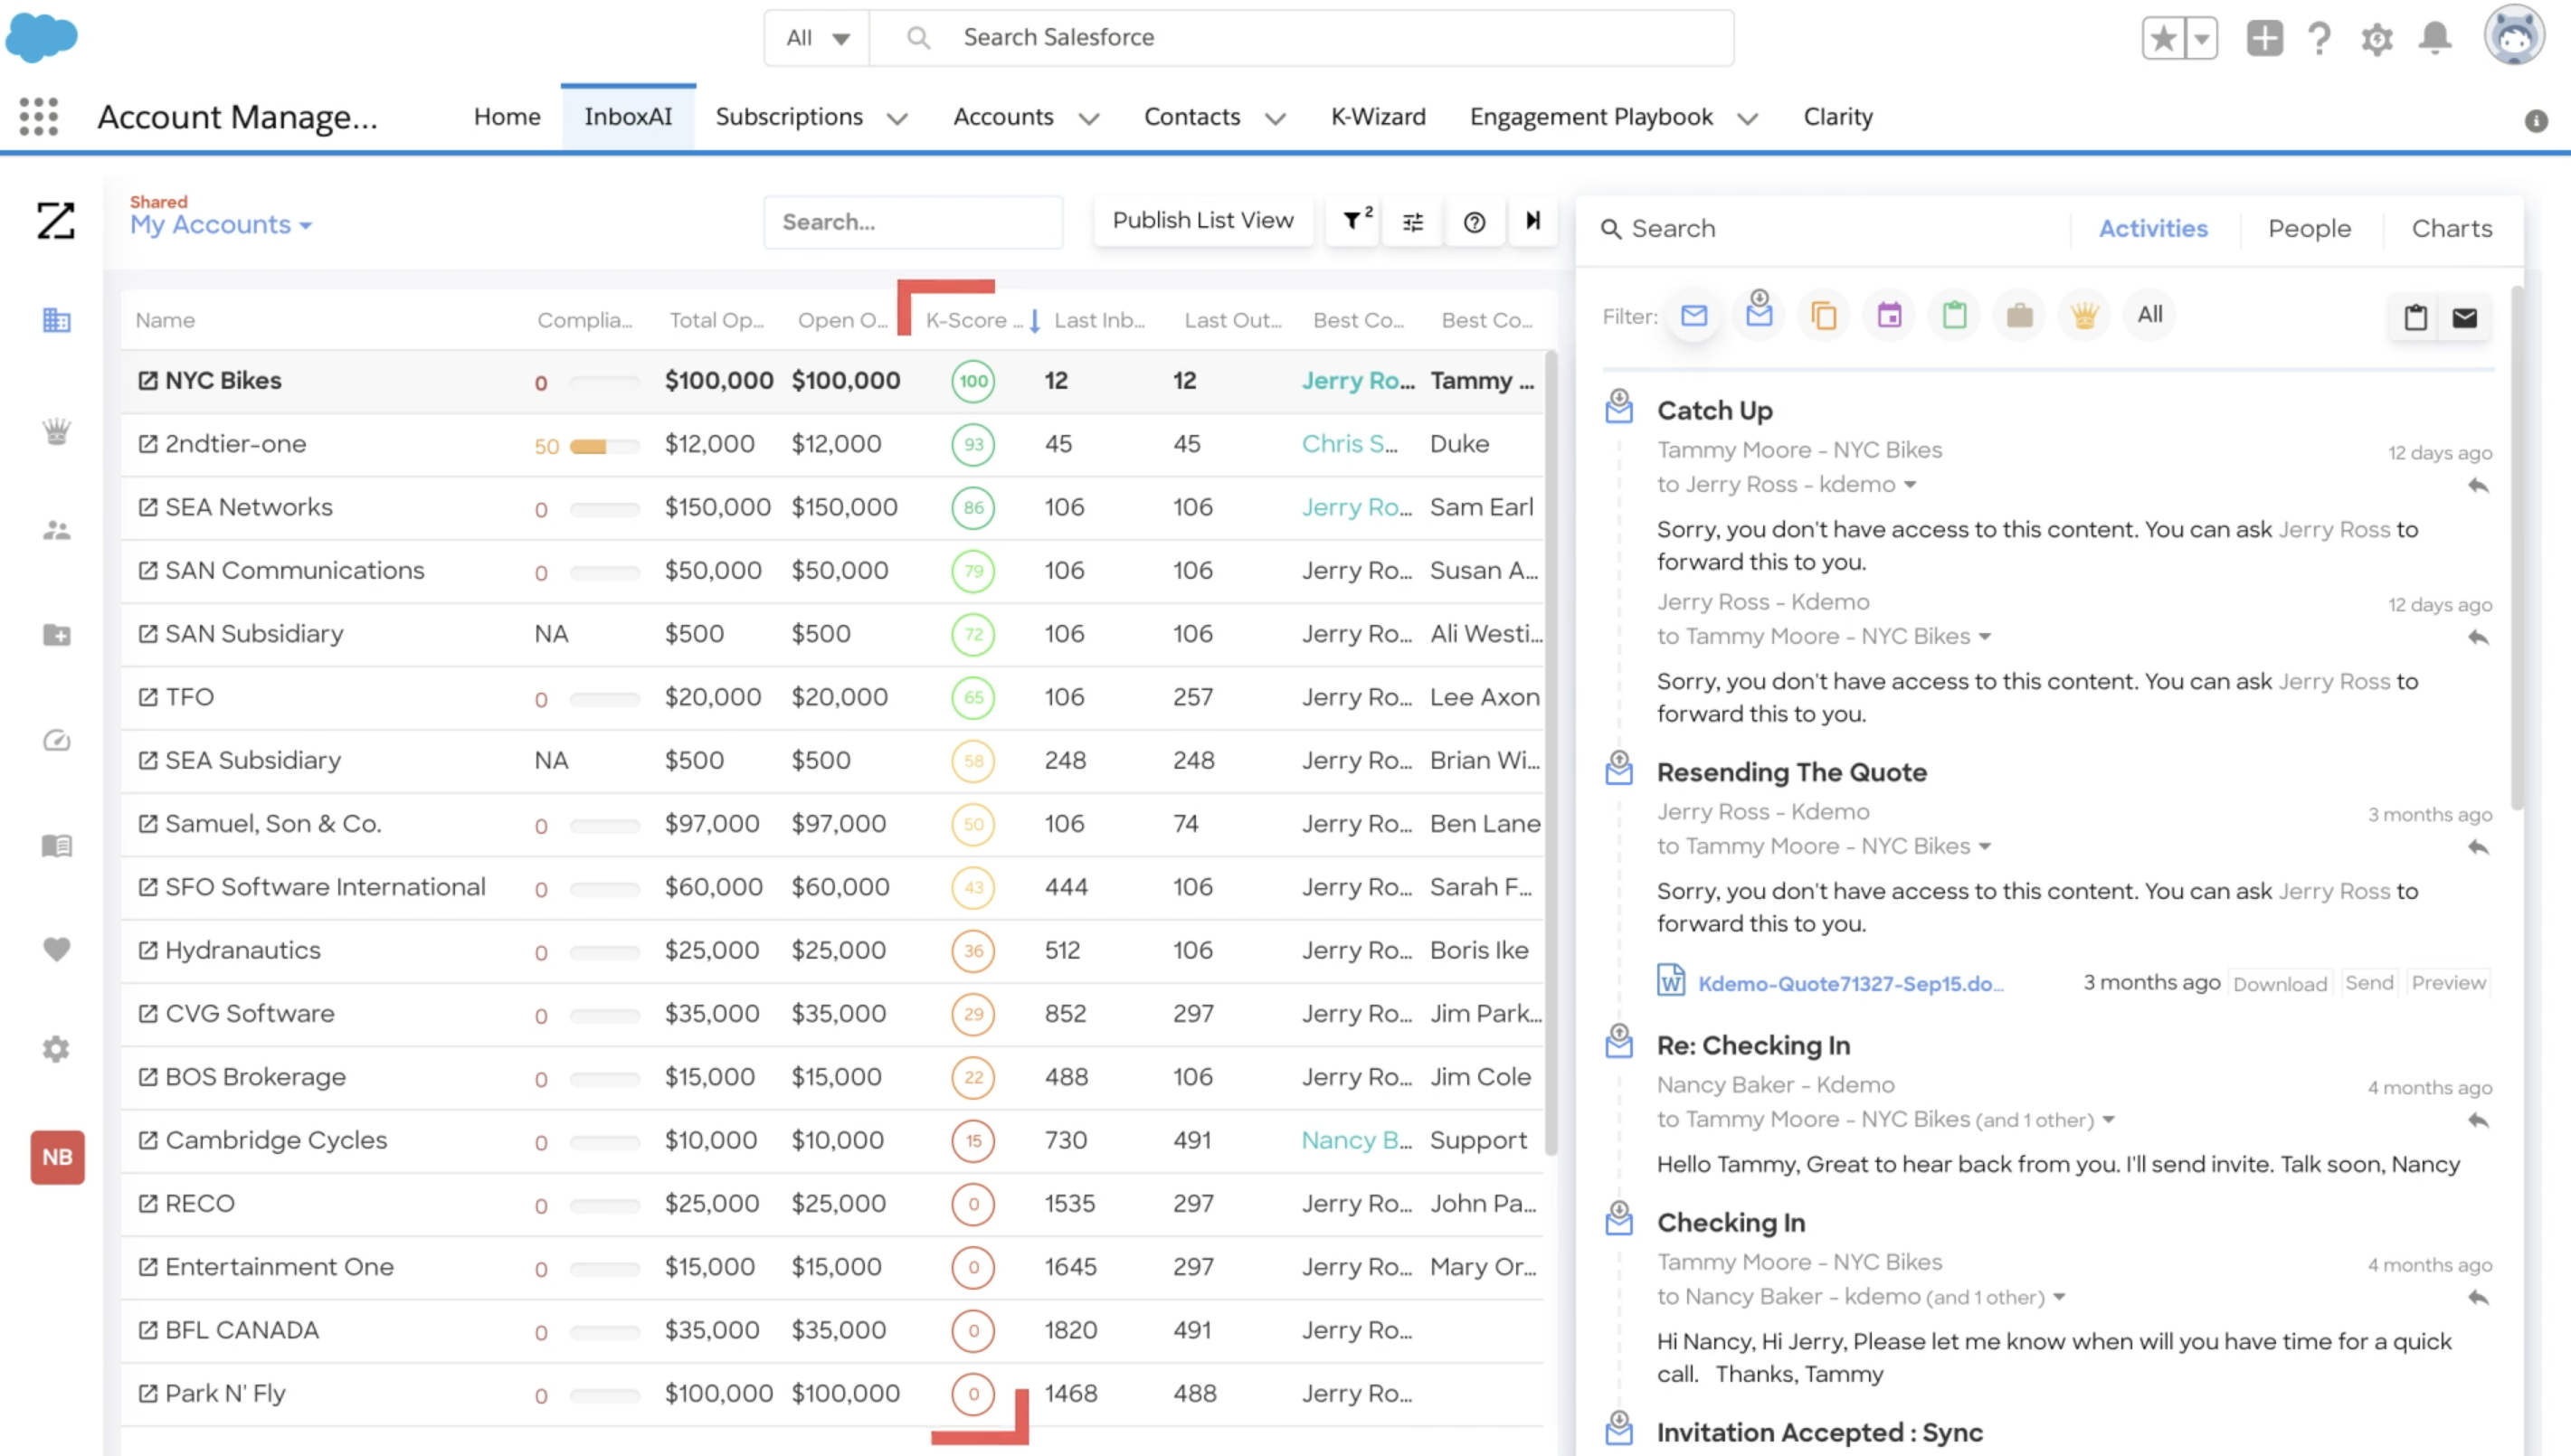The width and height of the screenshot is (2571, 1456).
Task: Open the speedometer icon in sidebar
Action: coord(56,740)
